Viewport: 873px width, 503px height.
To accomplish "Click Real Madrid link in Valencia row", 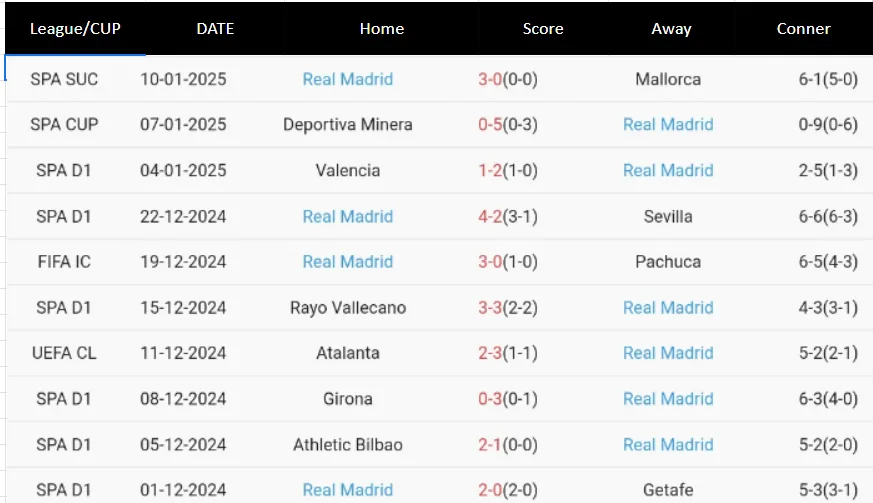I will coord(668,170).
